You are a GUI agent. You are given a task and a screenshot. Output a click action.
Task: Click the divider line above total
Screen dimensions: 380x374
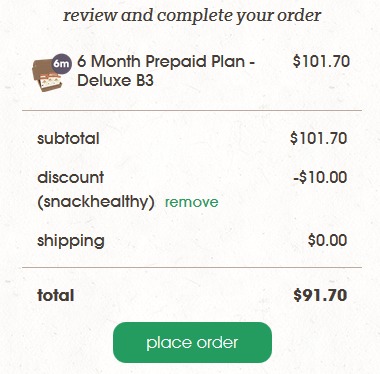coord(192,267)
